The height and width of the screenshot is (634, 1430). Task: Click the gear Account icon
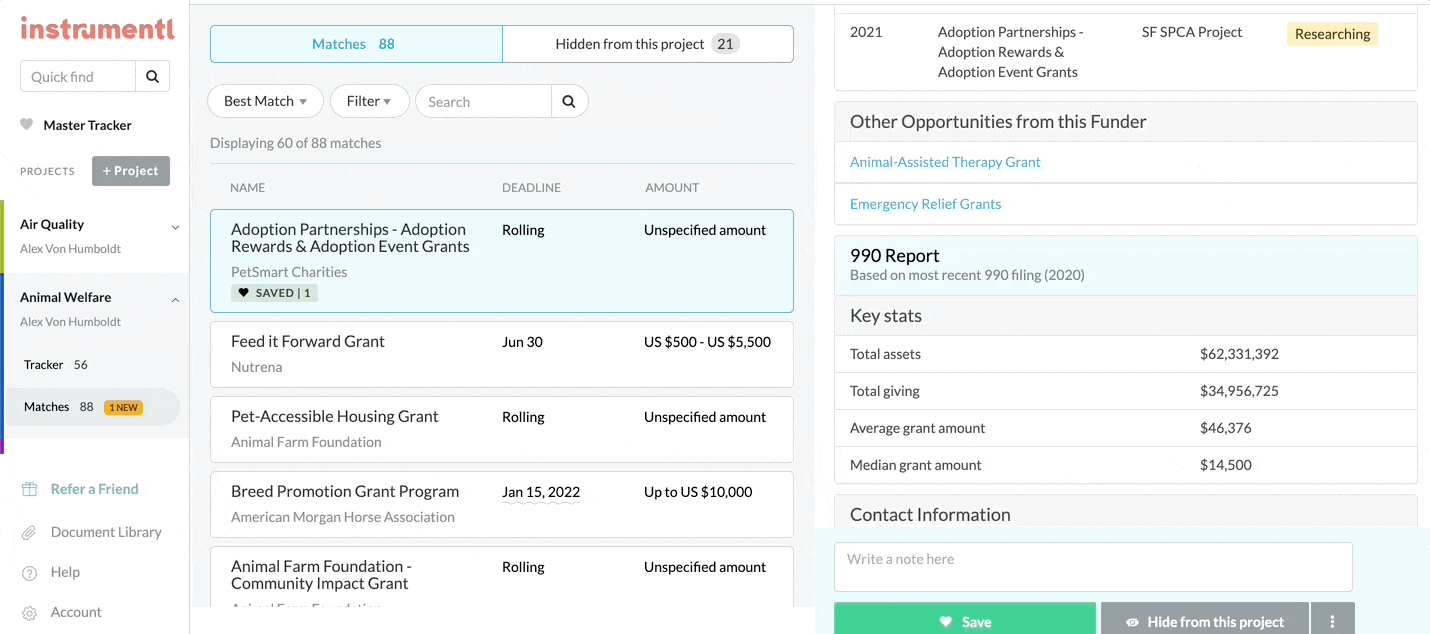pyautogui.click(x=30, y=612)
